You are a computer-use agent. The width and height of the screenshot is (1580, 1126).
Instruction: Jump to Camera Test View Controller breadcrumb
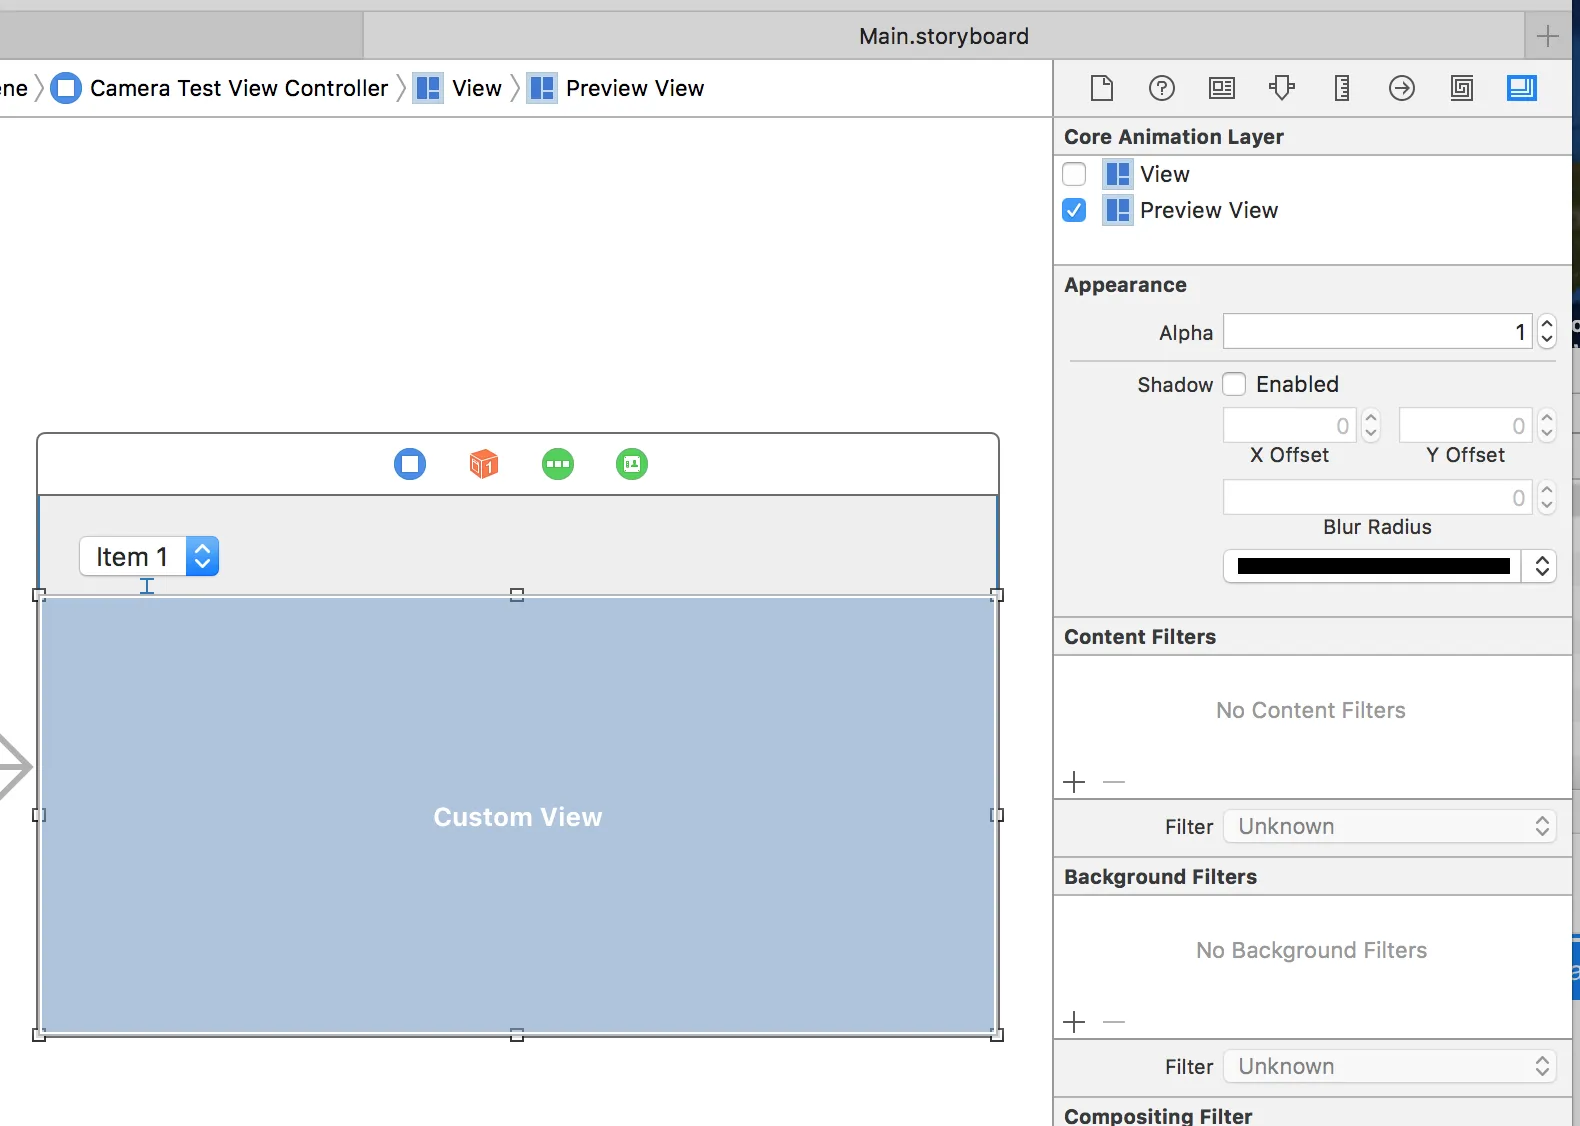coord(220,88)
